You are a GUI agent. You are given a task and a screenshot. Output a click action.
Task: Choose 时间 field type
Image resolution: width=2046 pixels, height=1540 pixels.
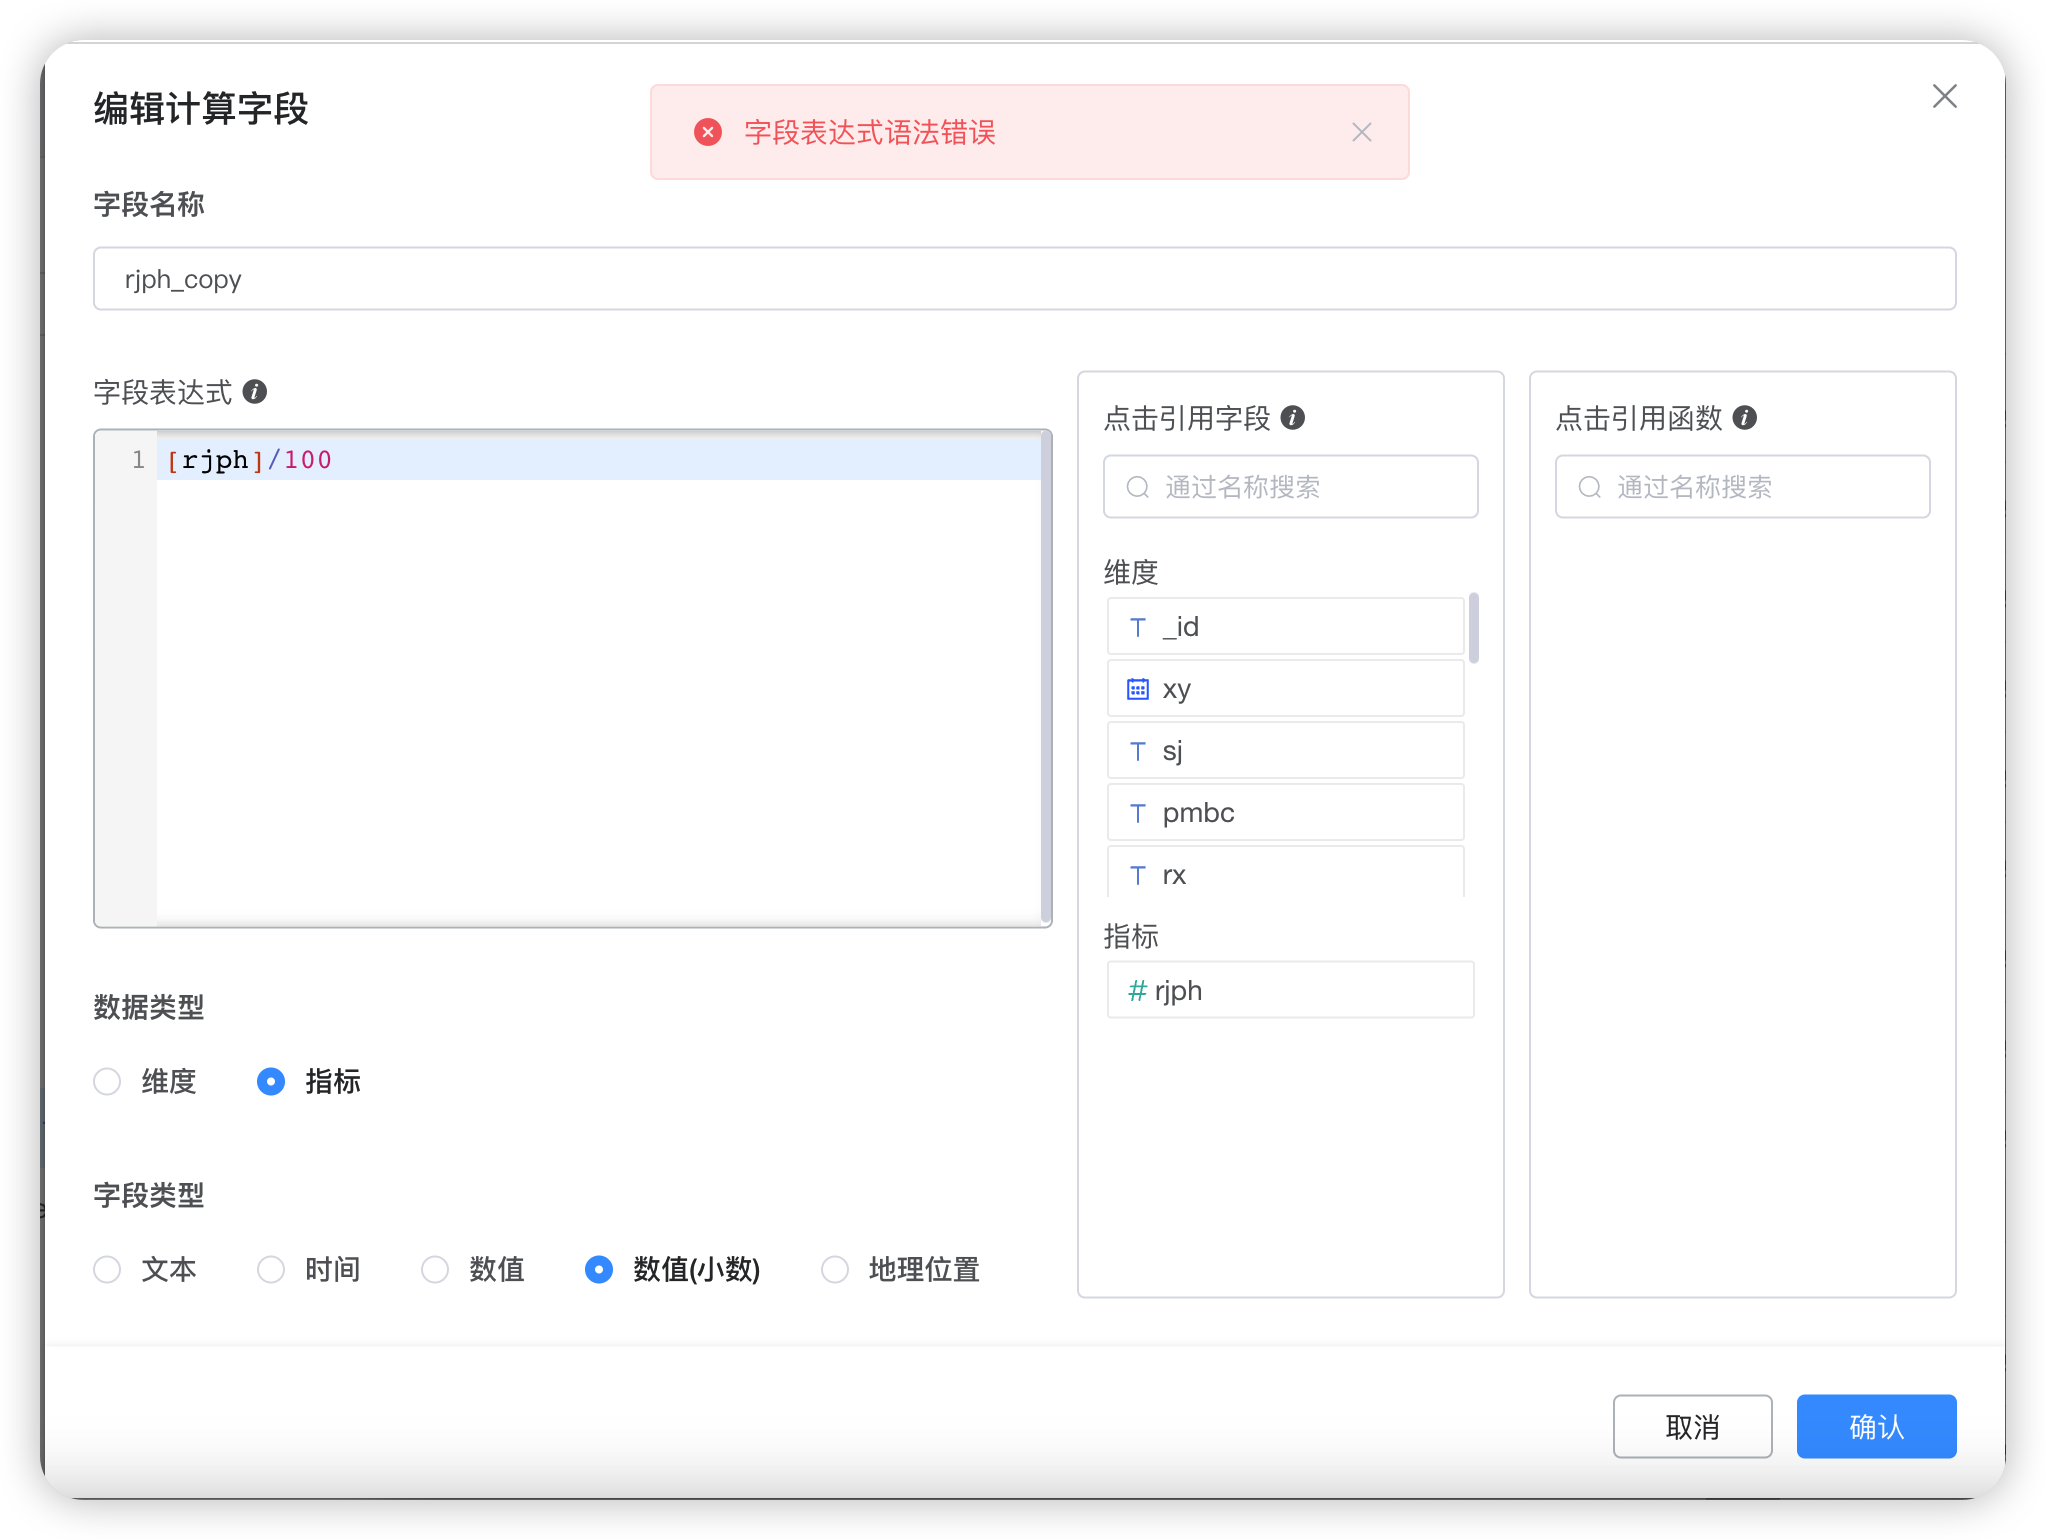(x=271, y=1270)
